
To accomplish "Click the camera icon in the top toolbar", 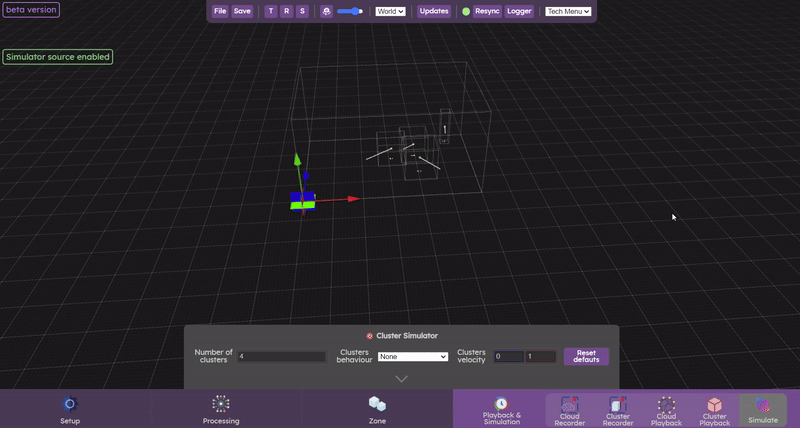I will (326, 11).
